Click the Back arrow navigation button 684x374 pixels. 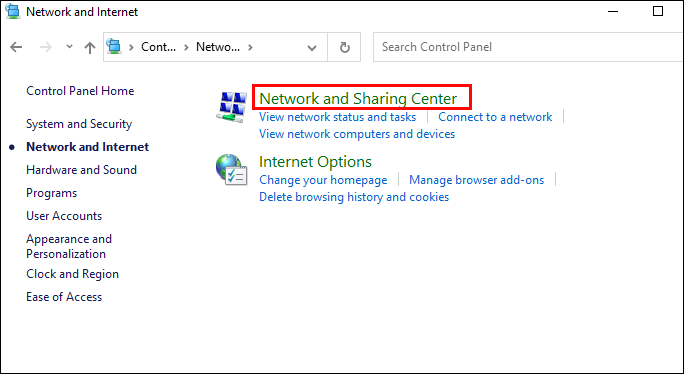[x=16, y=47]
